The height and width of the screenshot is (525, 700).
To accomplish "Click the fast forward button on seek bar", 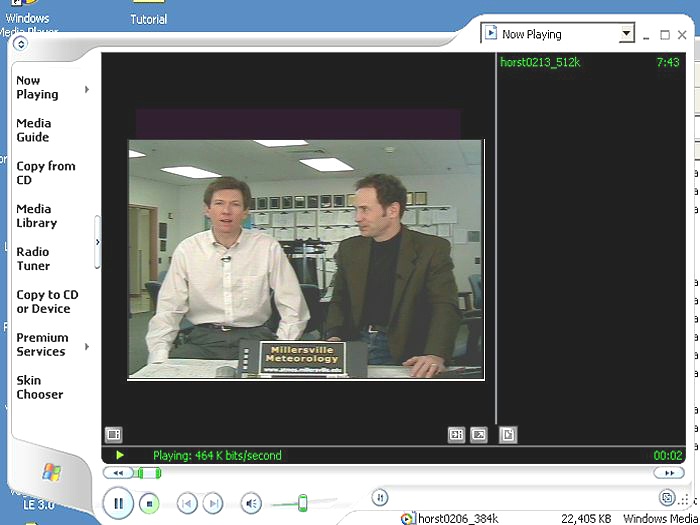I will pyautogui.click(x=669, y=473).
